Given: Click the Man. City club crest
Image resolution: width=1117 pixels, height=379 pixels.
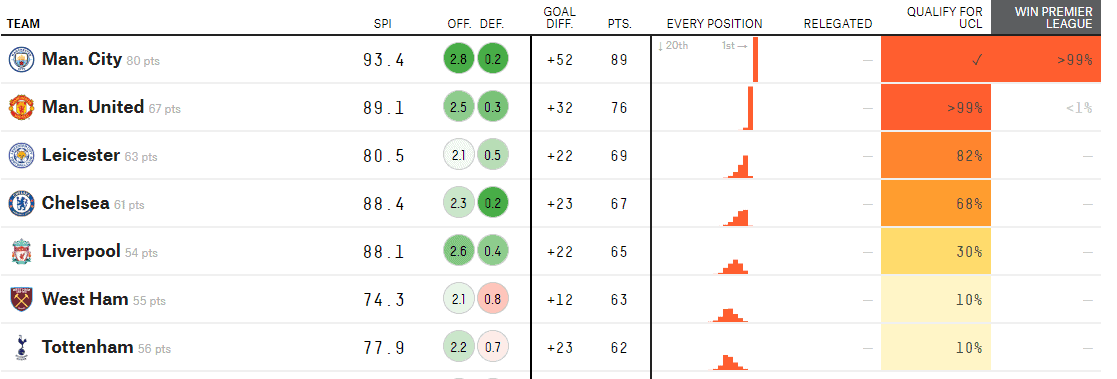Looking at the screenshot, I should pos(21,59).
